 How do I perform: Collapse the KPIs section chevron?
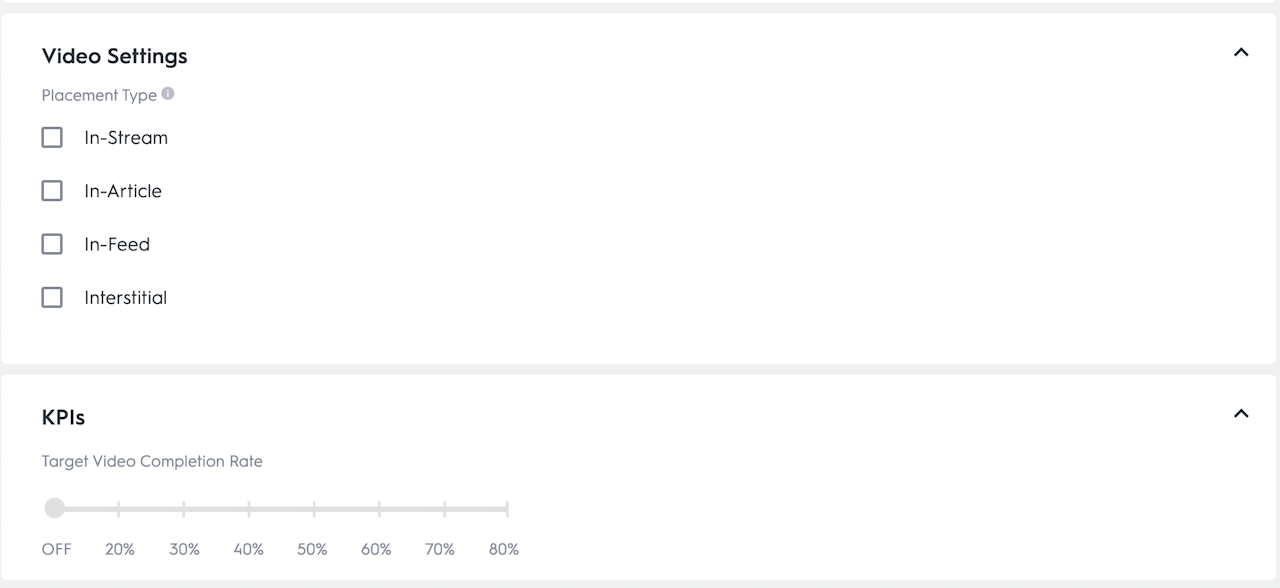tap(1241, 413)
